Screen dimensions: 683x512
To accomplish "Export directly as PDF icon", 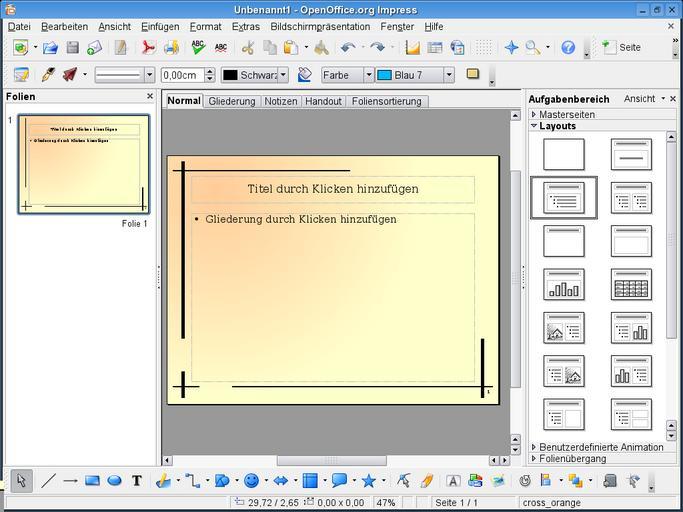I will pyautogui.click(x=148, y=47).
